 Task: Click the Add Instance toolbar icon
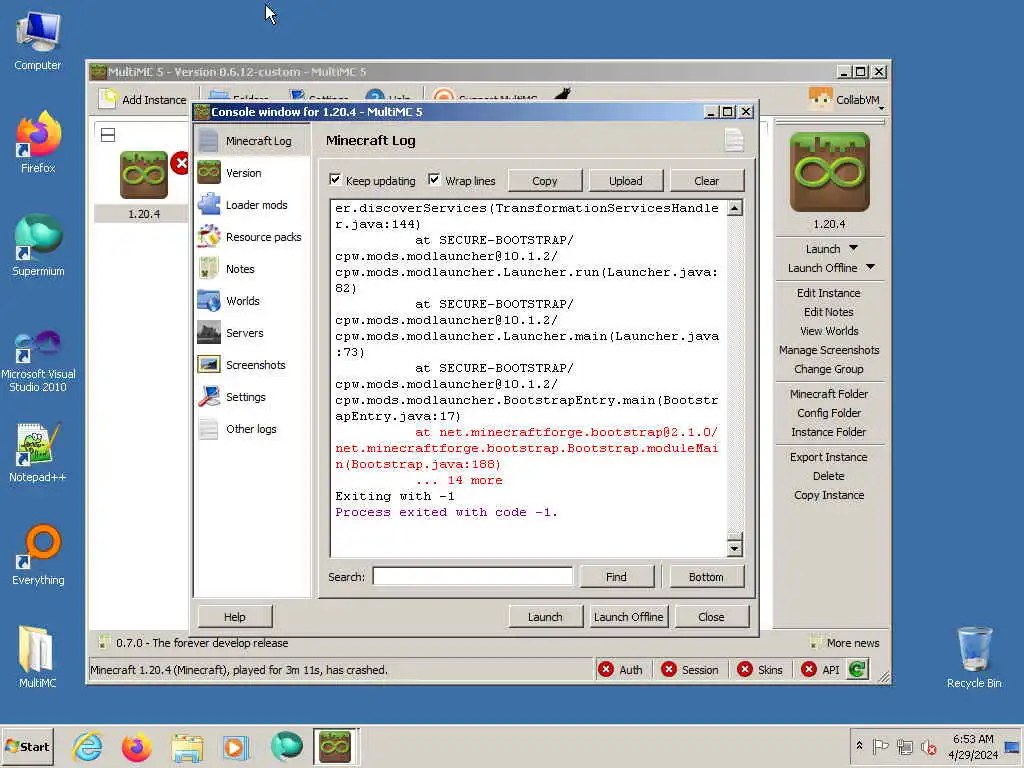[107, 99]
